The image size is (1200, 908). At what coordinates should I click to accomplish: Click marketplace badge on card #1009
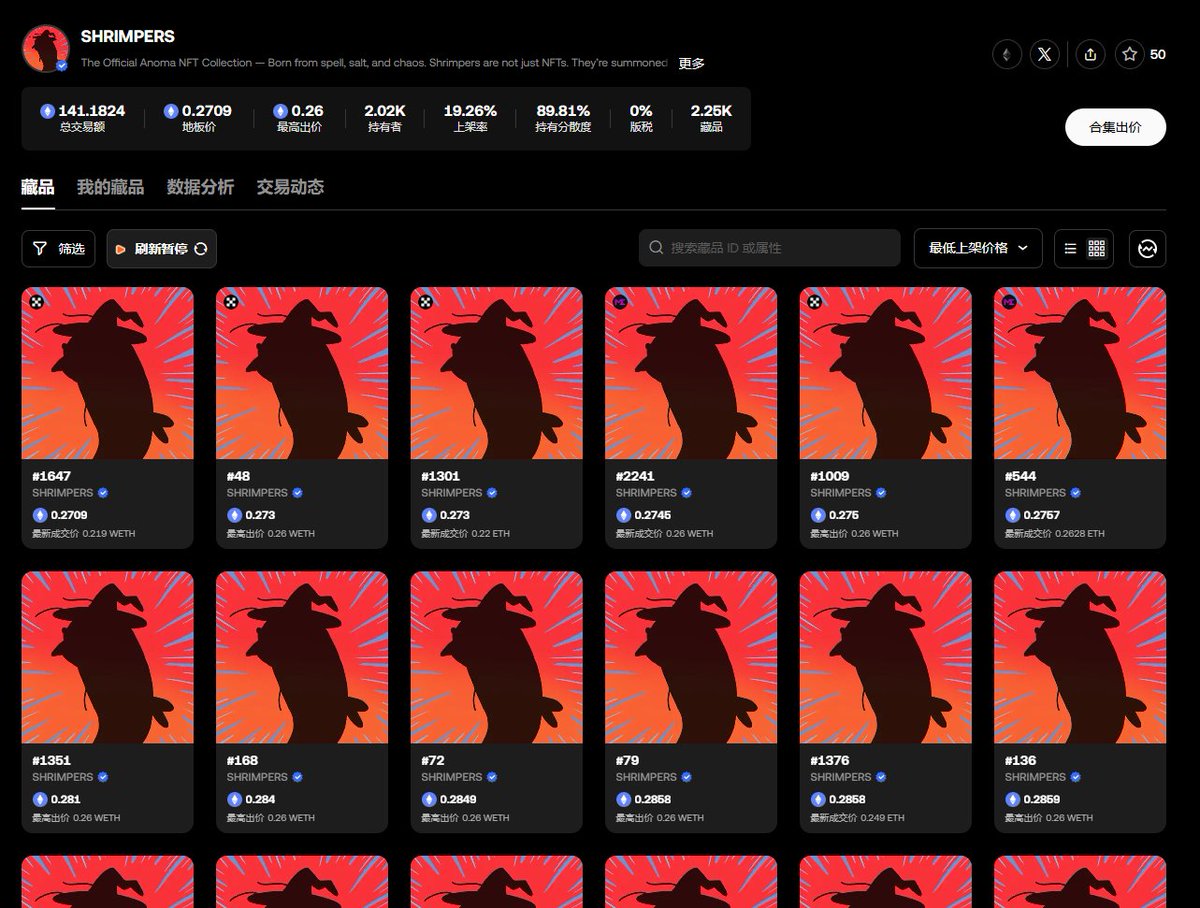815,301
